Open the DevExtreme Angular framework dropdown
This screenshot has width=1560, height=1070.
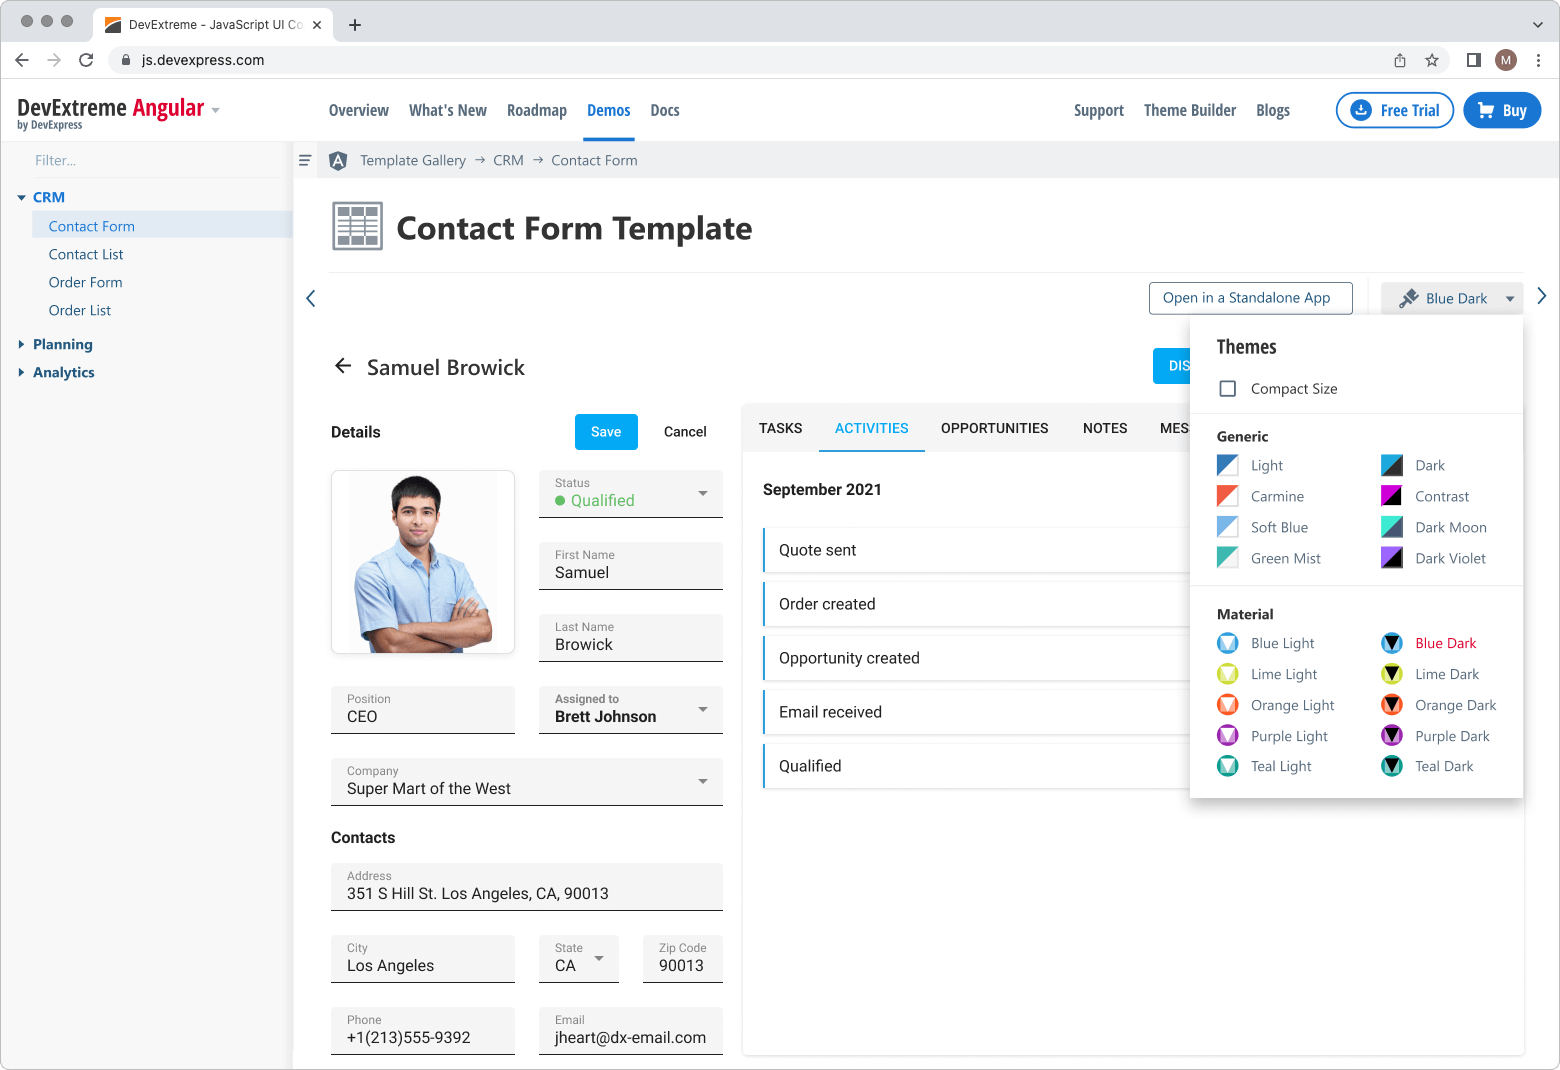[216, 110]
